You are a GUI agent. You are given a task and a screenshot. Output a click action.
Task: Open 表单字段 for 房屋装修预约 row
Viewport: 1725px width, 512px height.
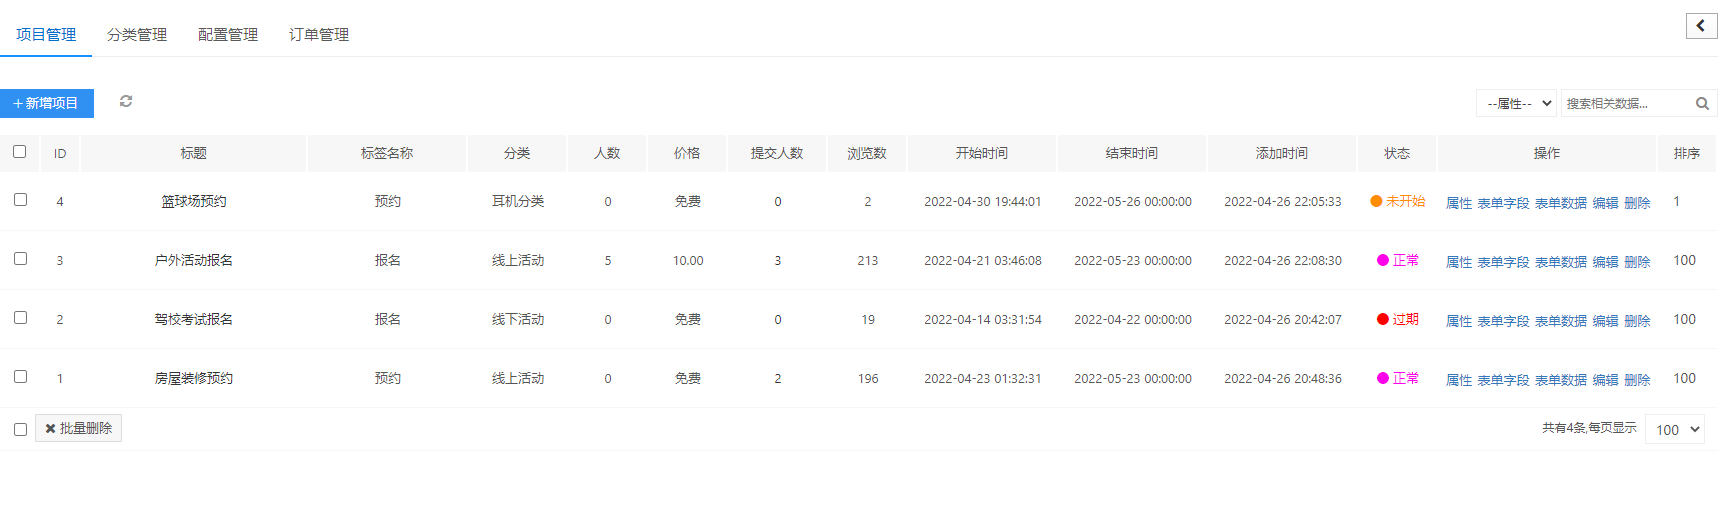click(1503, 380)
